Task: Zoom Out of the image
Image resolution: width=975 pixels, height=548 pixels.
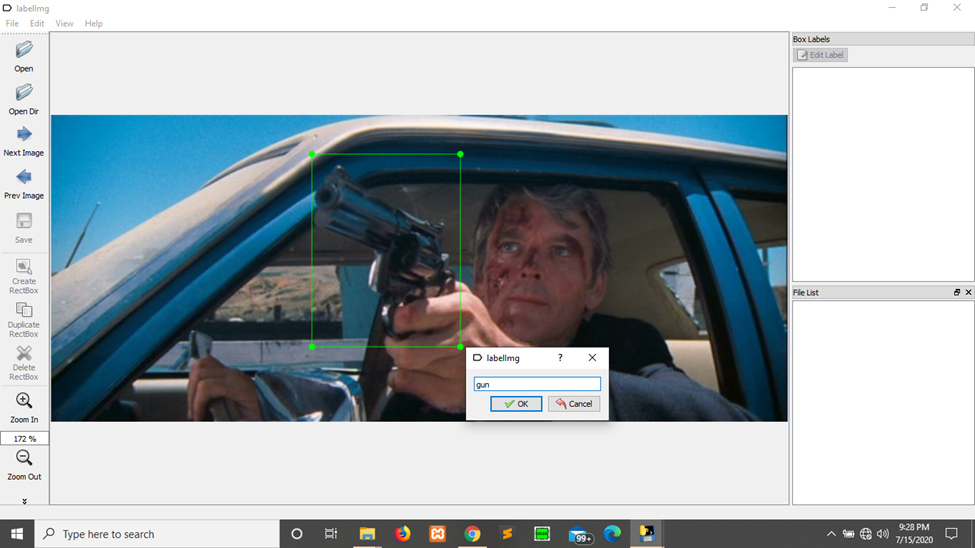Action: click(x=24, y=465)
